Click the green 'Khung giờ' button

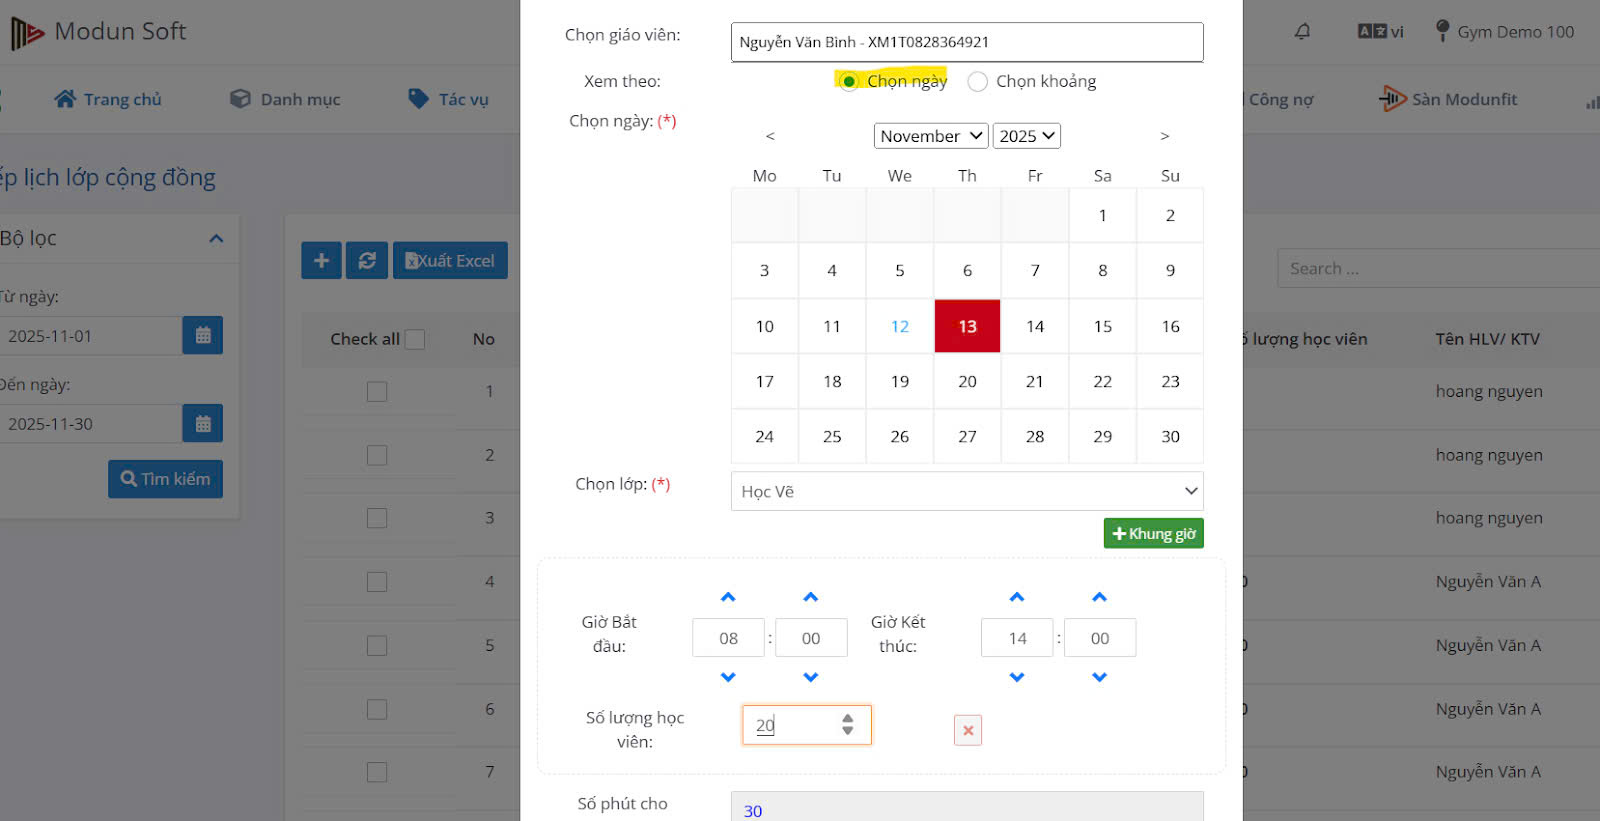tap(1153, 533)
